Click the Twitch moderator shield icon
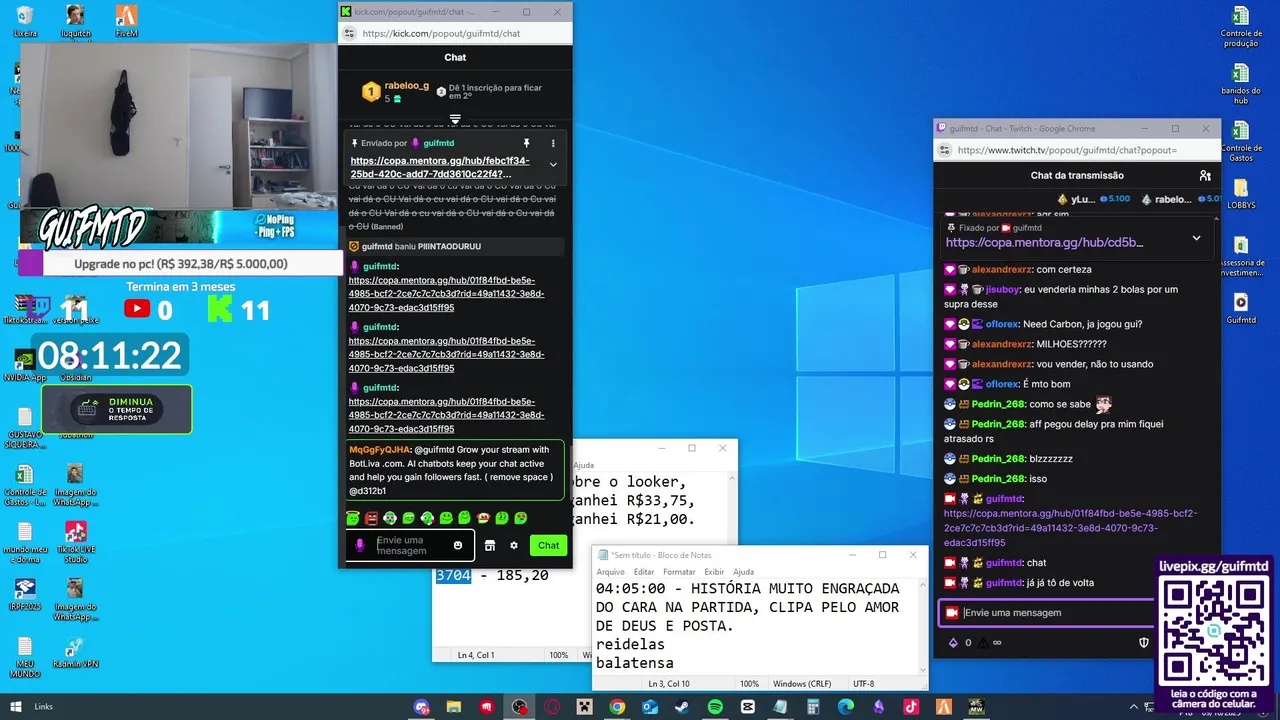 point(1144,643)
